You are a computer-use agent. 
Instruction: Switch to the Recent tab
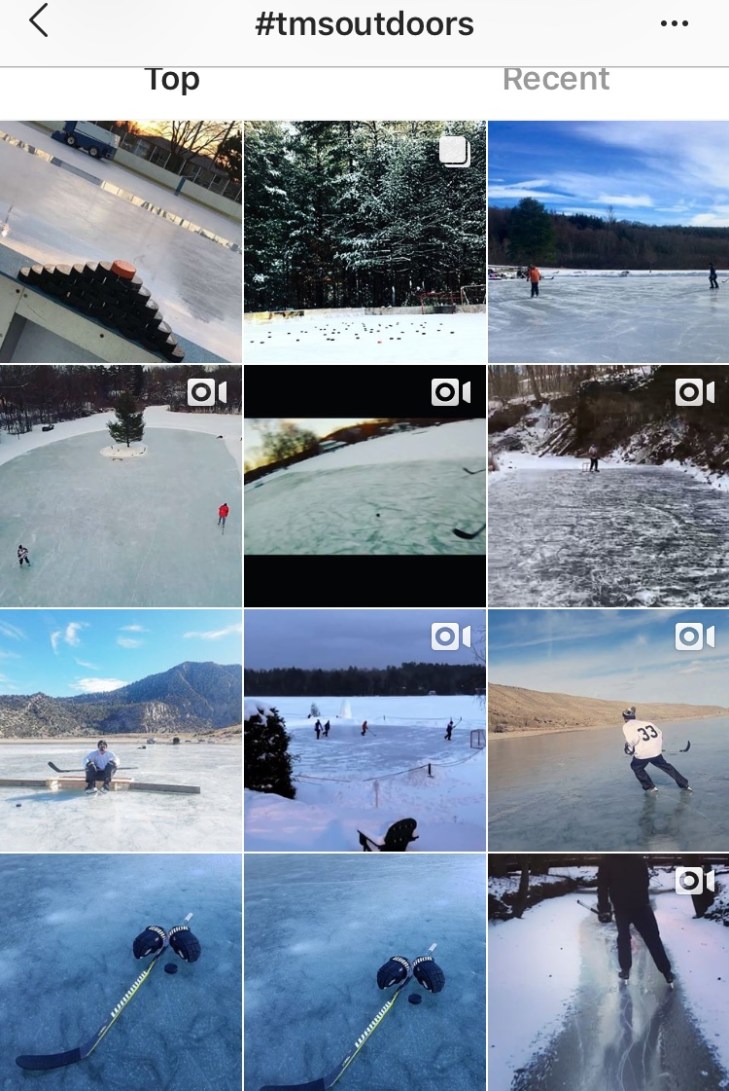[556, 79]
